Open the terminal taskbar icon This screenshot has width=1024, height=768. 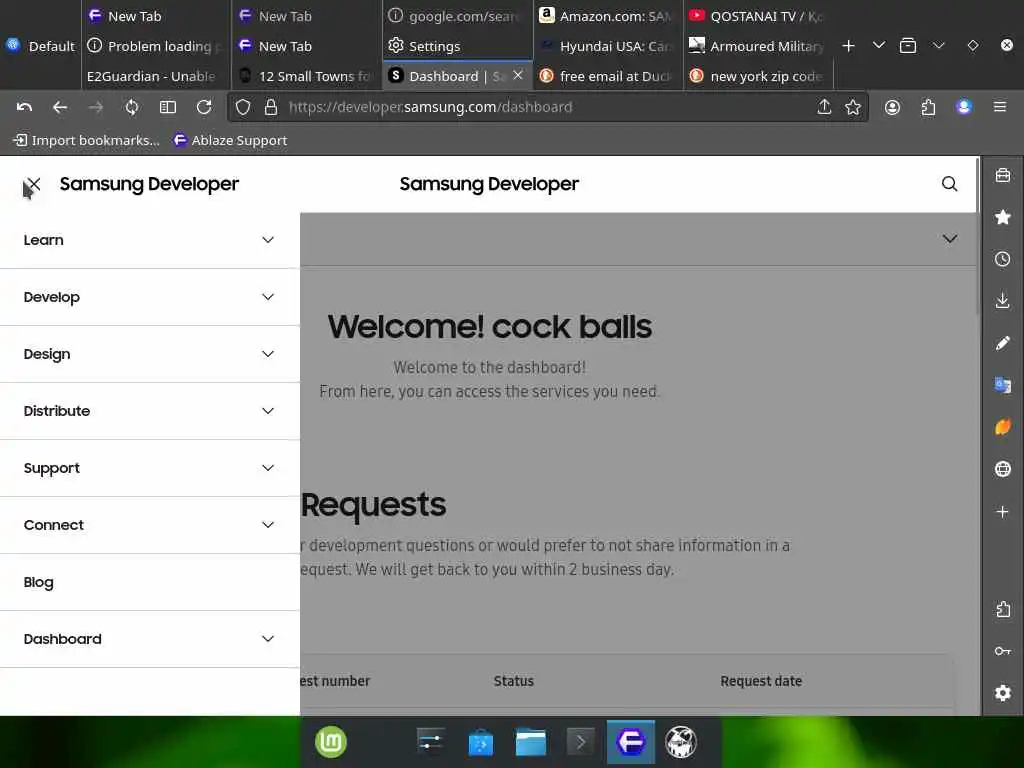click(581, 743)
